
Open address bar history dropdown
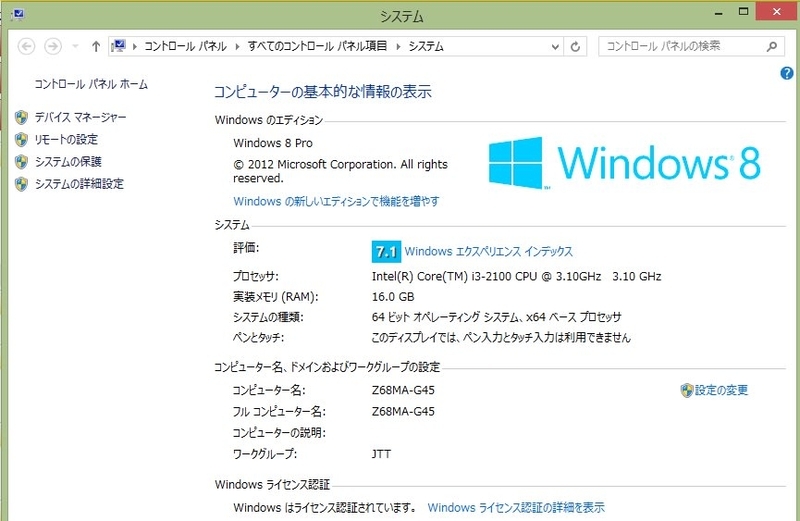coord(555,46)
